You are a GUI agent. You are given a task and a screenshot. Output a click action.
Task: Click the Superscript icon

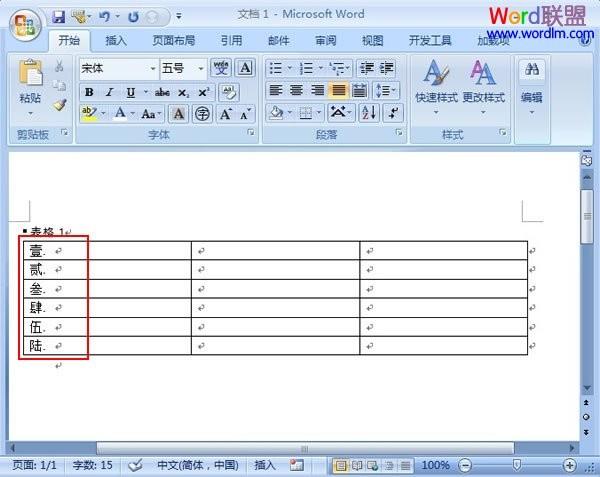pos(204,92)
